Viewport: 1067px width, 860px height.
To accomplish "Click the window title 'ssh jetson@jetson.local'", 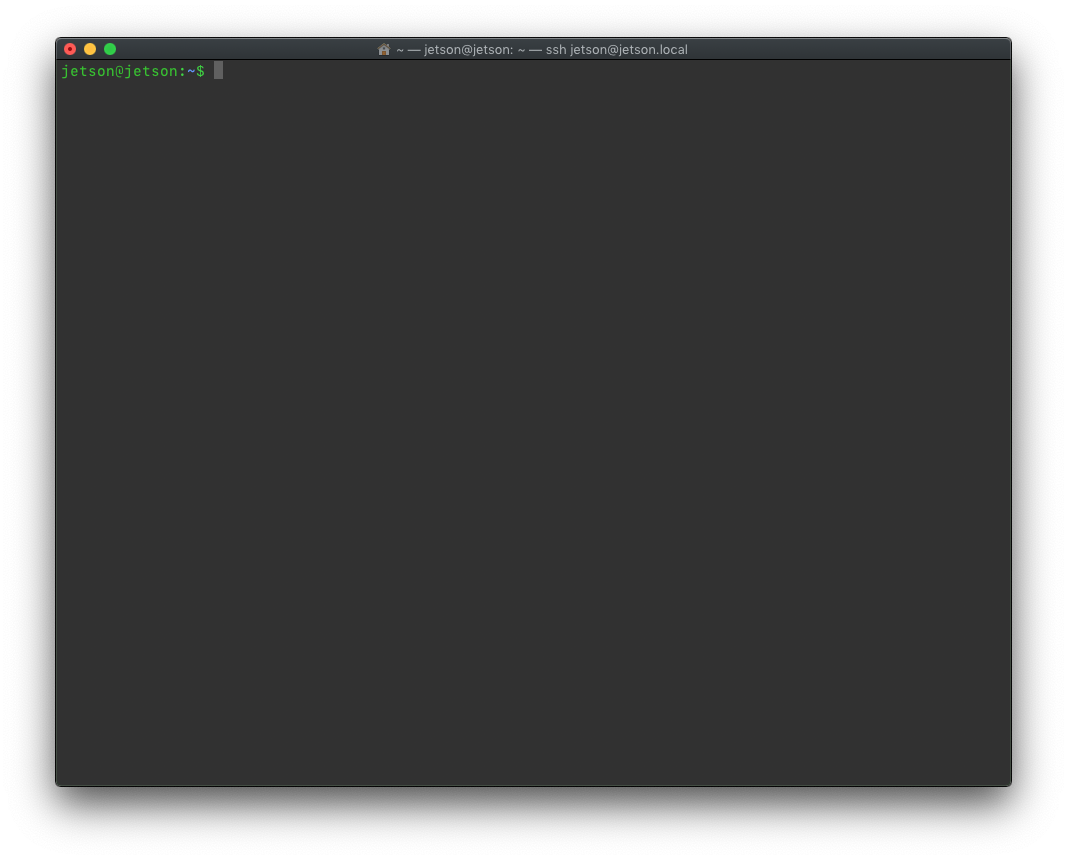I will pyautogui.click(x=617, y=50).
